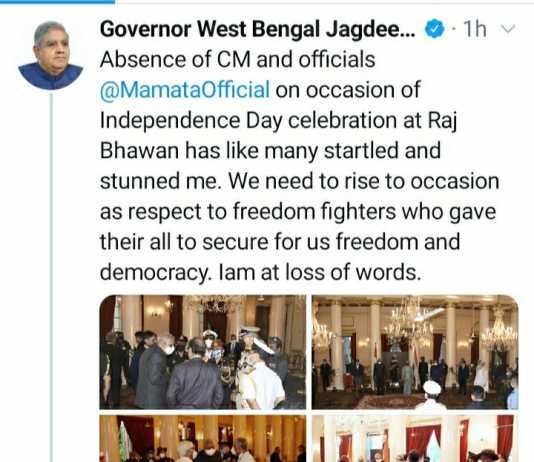Click the sentence 'Iam at loss of words.'

(x=319, y=273)
